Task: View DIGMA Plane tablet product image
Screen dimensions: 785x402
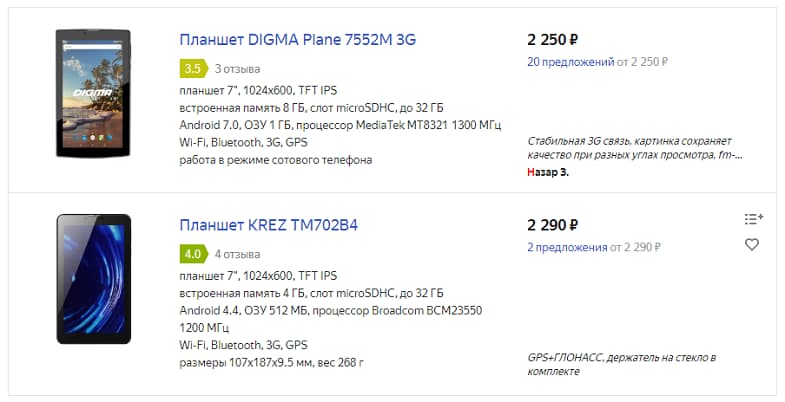Action: [93, 94]
